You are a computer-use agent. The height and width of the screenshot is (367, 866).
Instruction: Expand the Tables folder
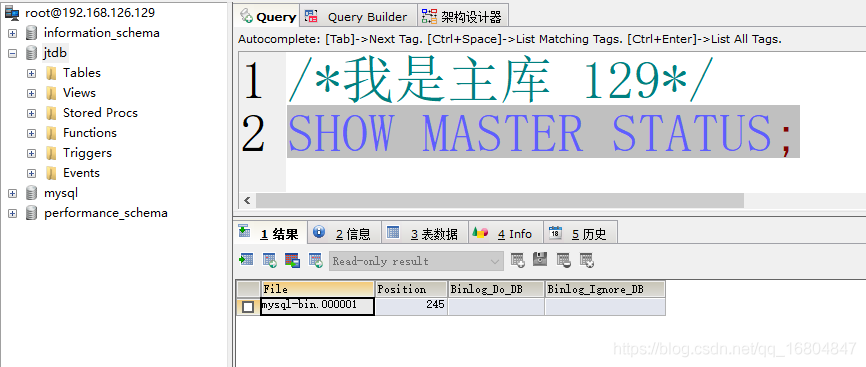coord(31,74)
